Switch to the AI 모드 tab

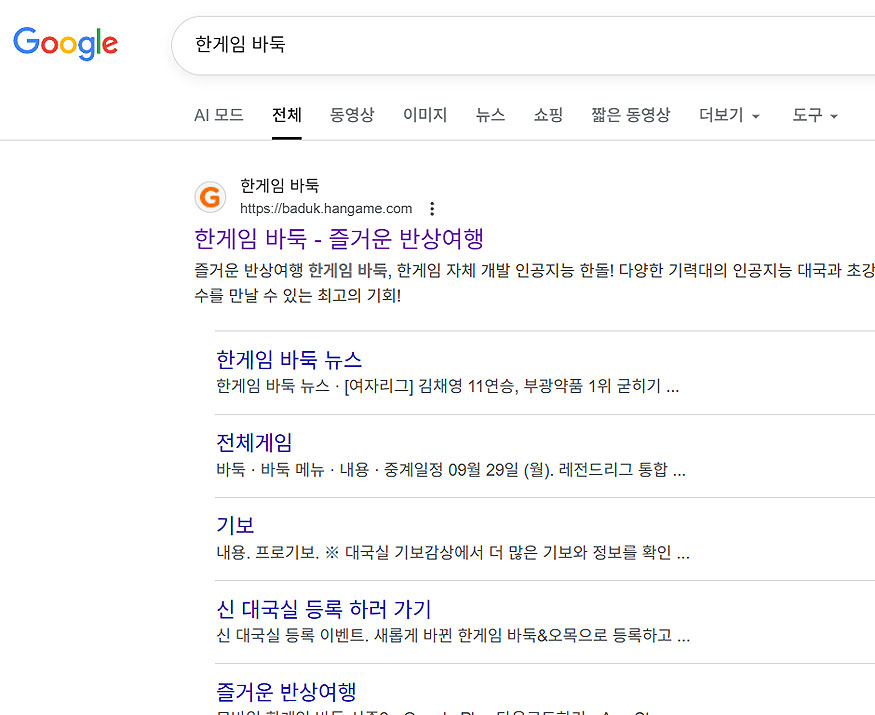218,115
